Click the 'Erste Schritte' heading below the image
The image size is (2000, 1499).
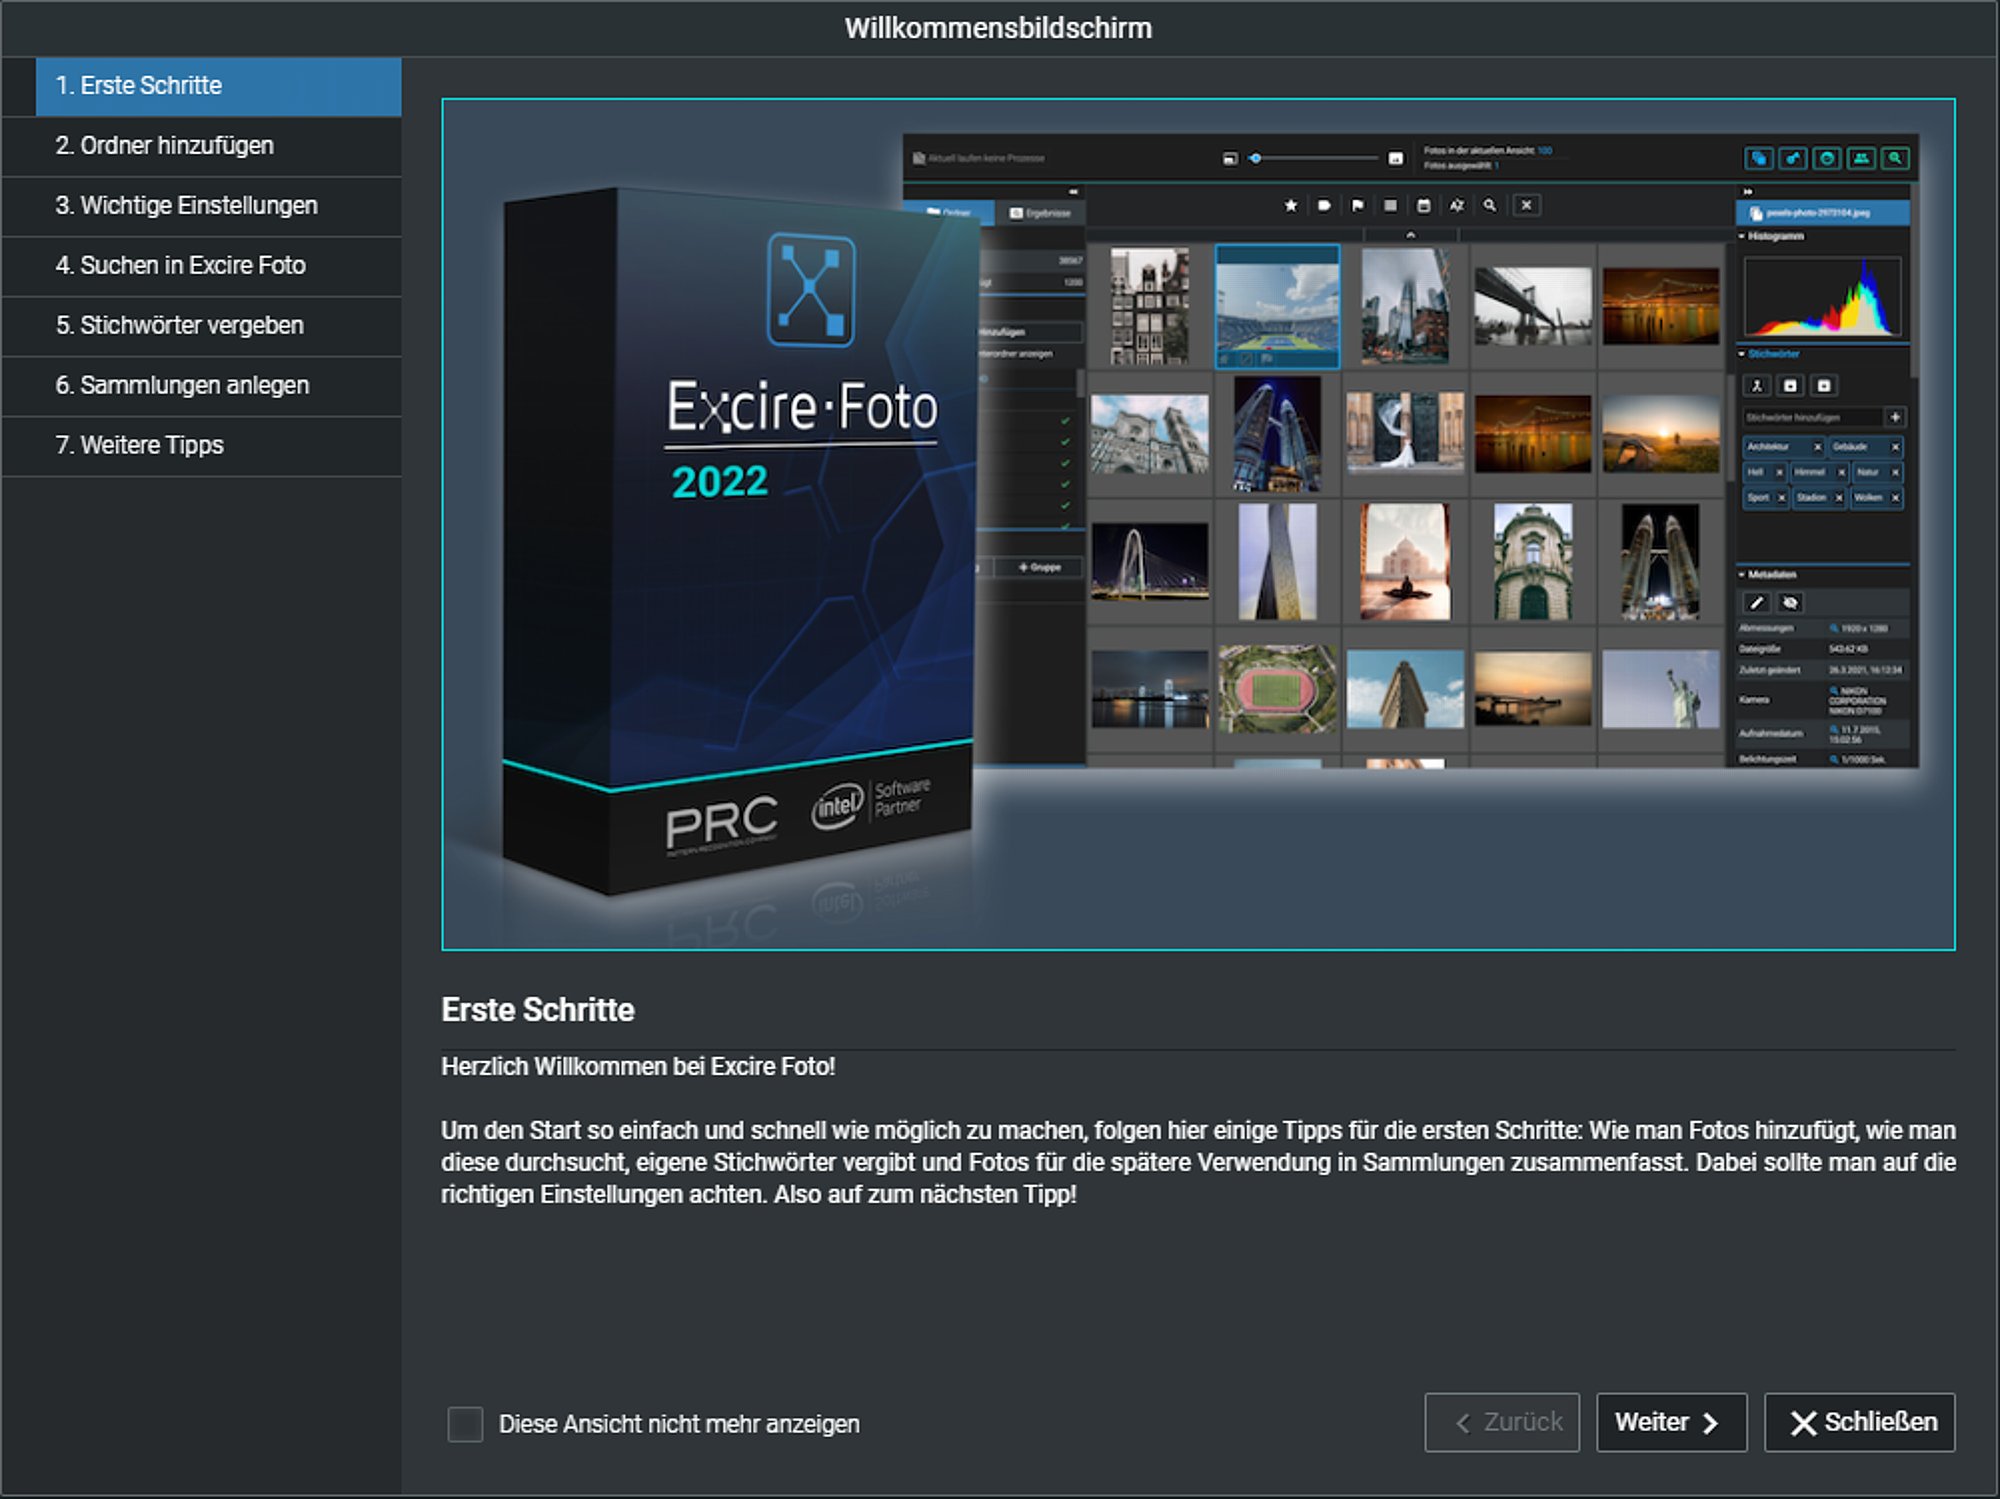coord(538,1010)
